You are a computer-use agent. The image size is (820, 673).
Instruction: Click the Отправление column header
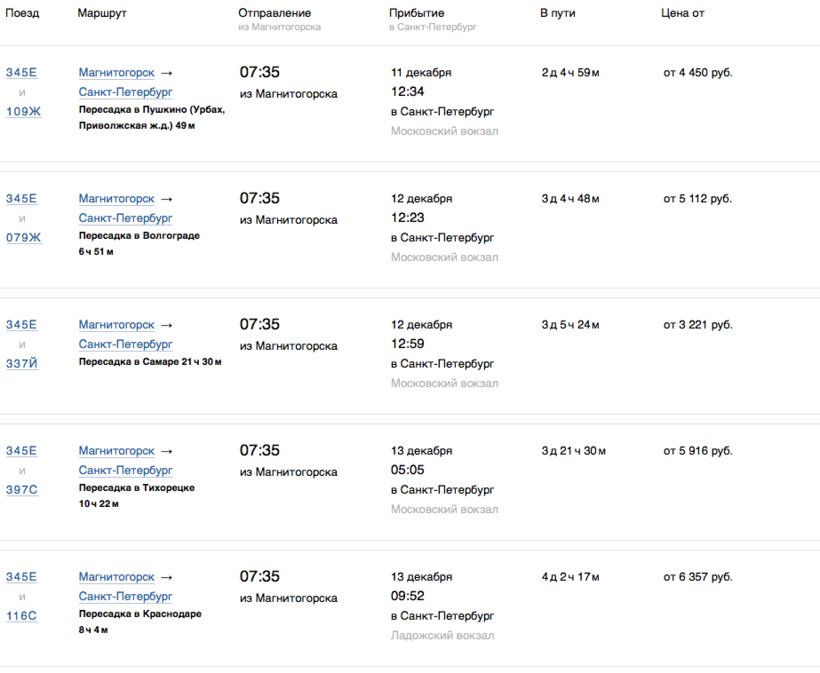274,13
